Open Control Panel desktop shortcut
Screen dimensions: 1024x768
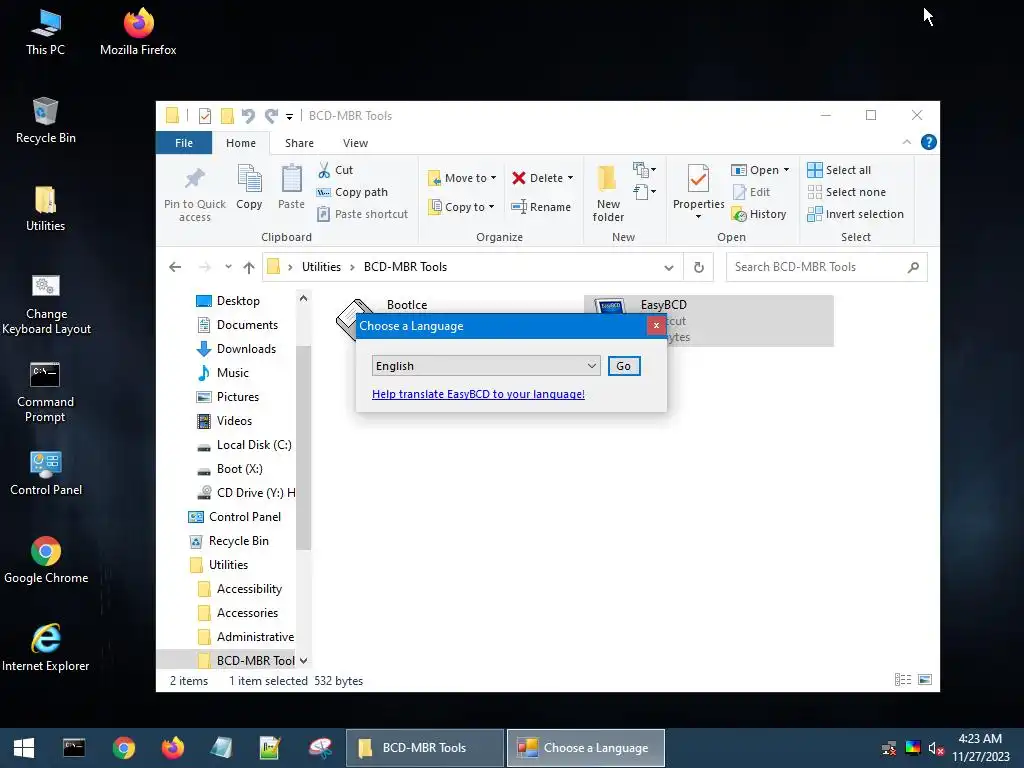[45, 473]
